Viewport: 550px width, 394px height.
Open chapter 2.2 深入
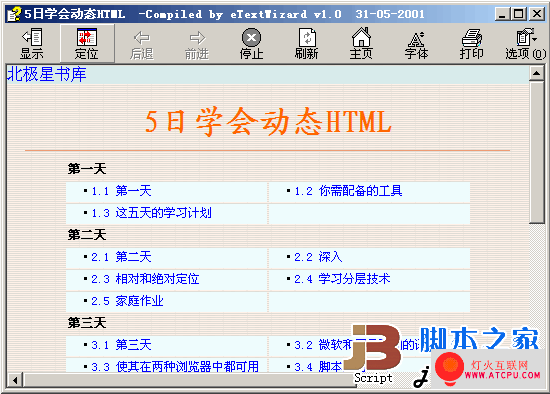[x=318, y=257]
